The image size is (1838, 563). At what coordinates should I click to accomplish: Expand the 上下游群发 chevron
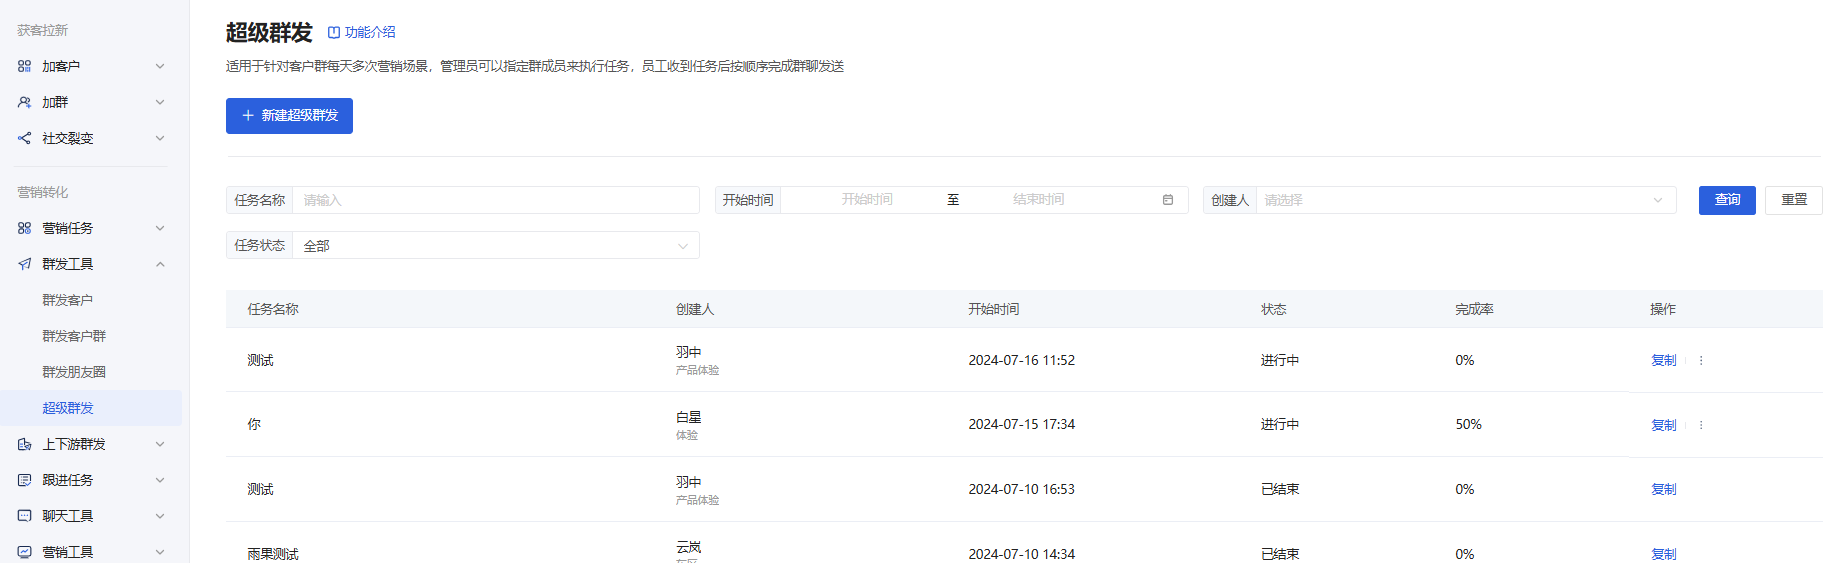point(160,444)
